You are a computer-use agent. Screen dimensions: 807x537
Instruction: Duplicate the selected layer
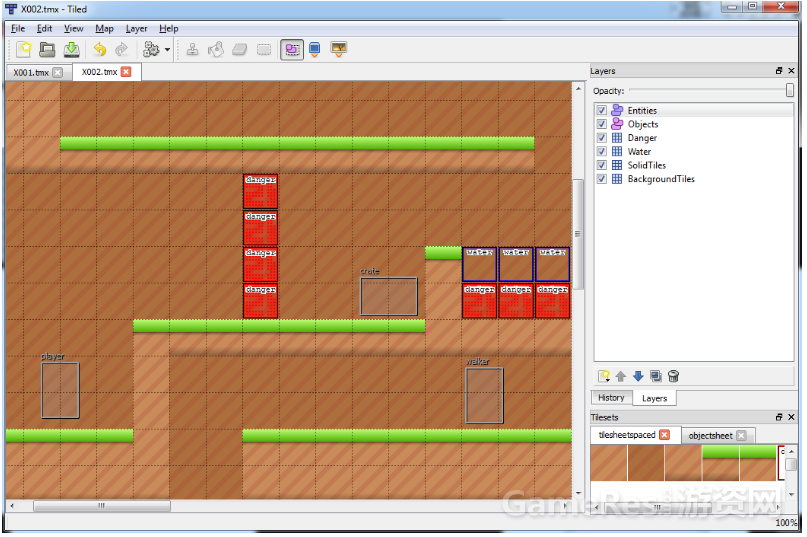pos(656,376)
